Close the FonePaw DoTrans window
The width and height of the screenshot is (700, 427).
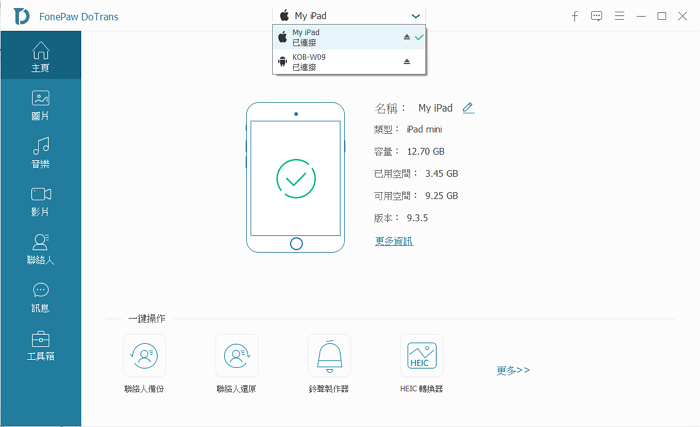point(682,16)
